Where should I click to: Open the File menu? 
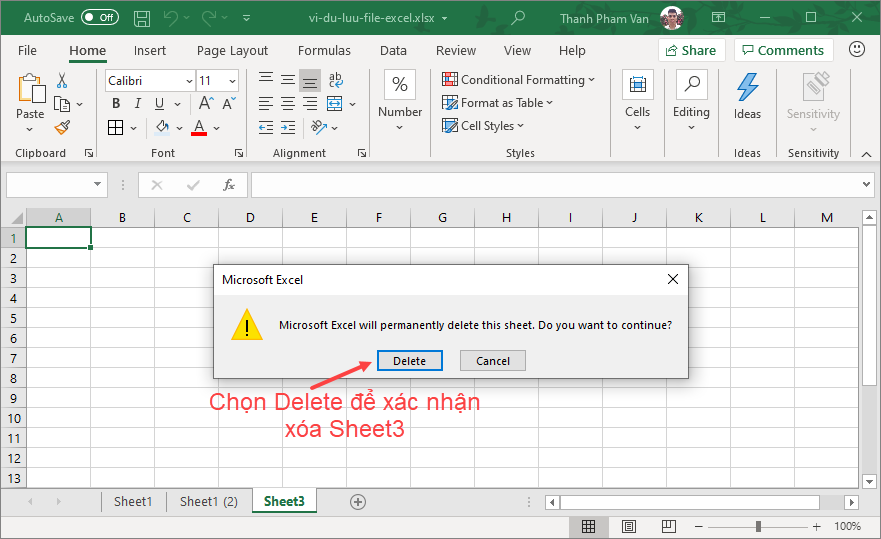tap(27, 51)
